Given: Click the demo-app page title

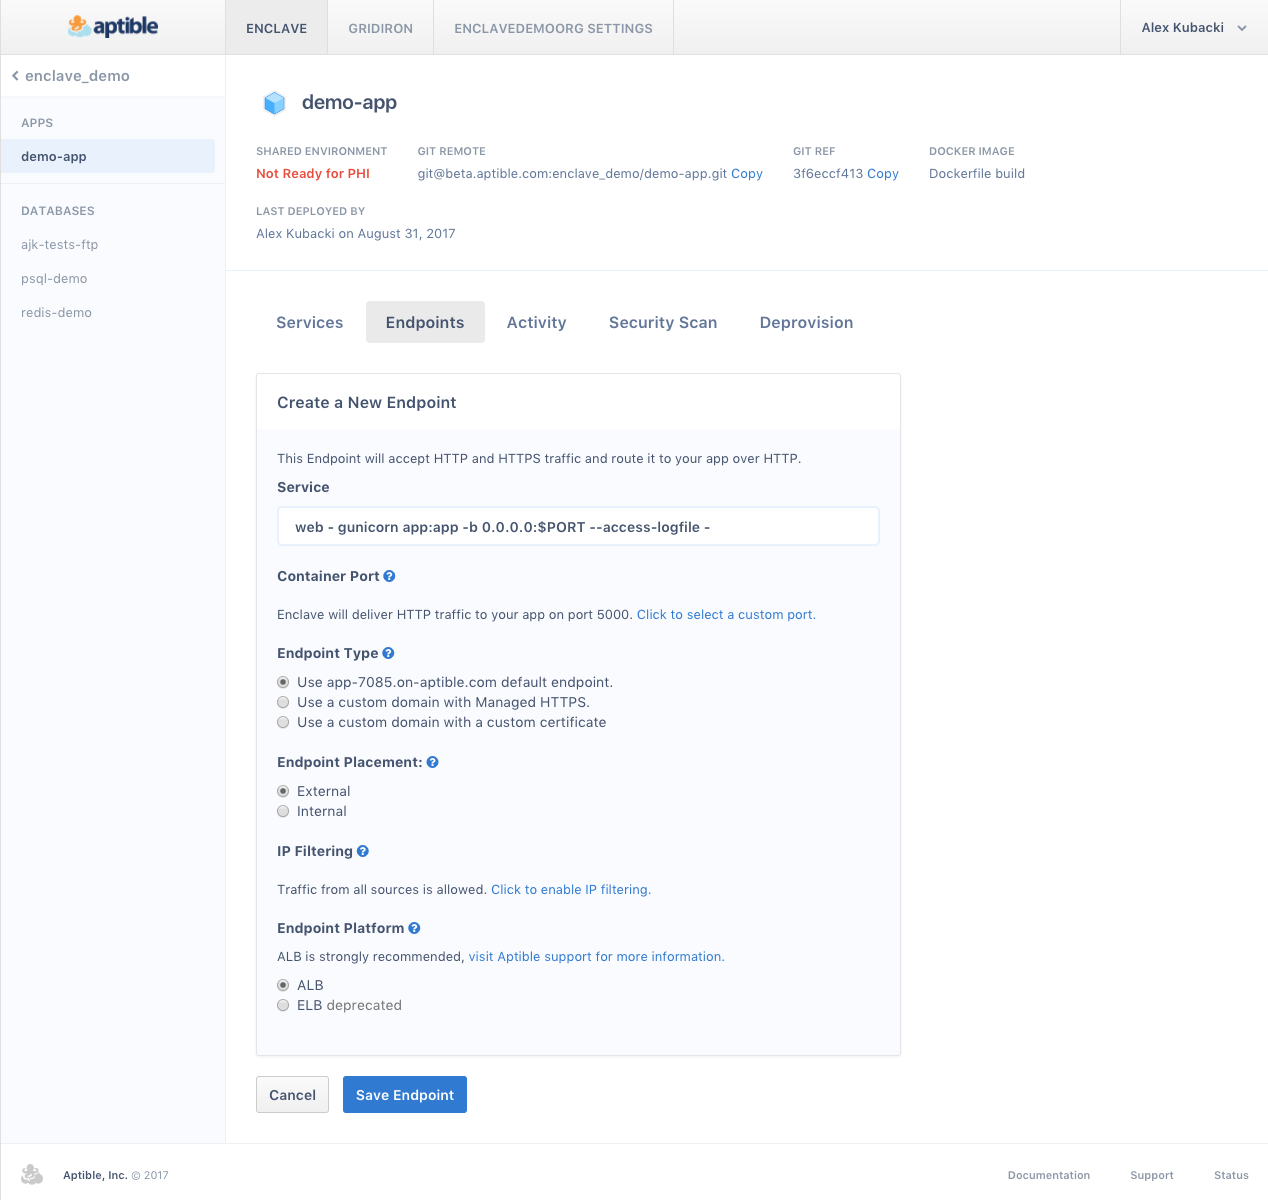Looking at the screenshot, I should (349, 103).
